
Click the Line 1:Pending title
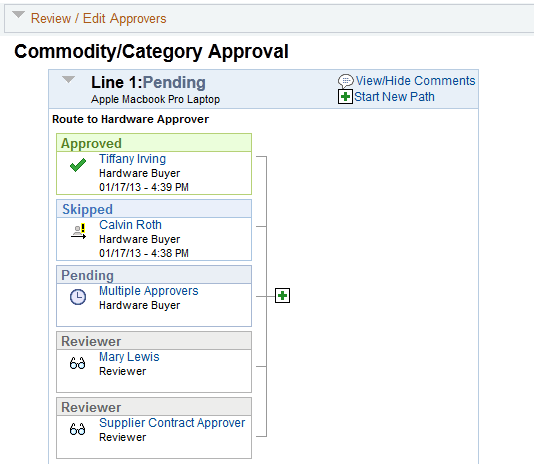pos(148,82)
